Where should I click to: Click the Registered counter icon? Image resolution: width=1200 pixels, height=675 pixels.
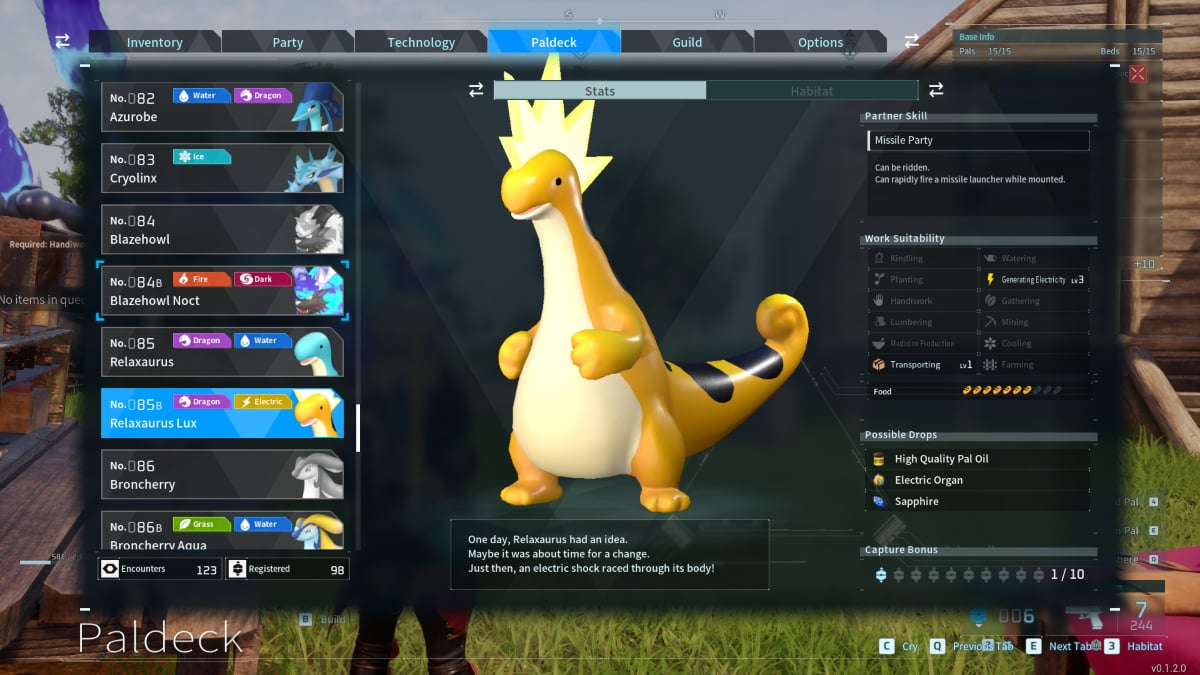(237, 568)
